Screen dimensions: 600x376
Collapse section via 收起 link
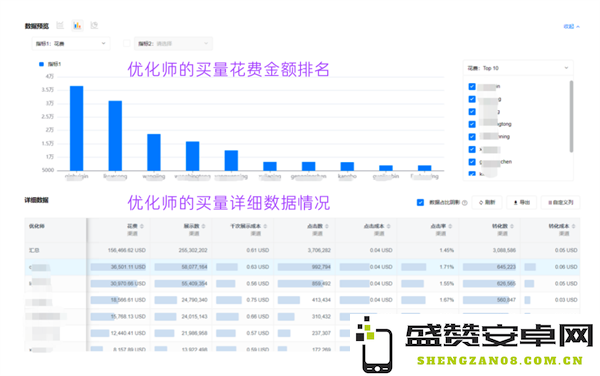[x=571, y=26]
